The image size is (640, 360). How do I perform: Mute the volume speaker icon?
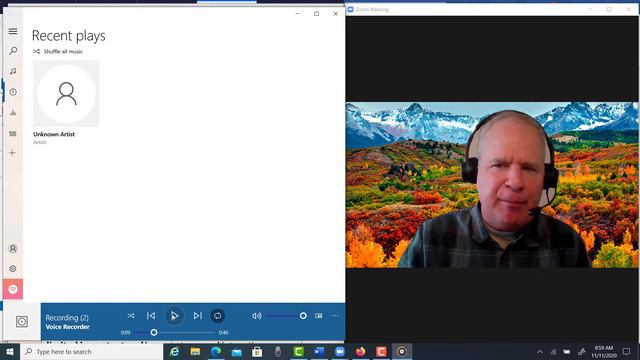click(x=257, y=316)
